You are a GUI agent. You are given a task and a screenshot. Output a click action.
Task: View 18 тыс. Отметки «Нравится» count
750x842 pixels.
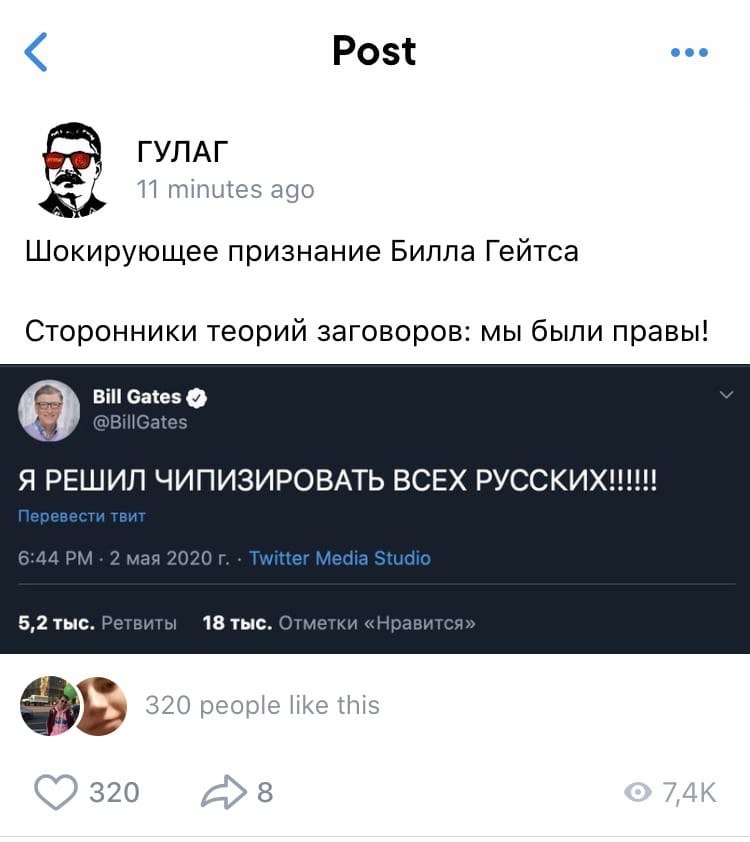(x=339, y=623)
